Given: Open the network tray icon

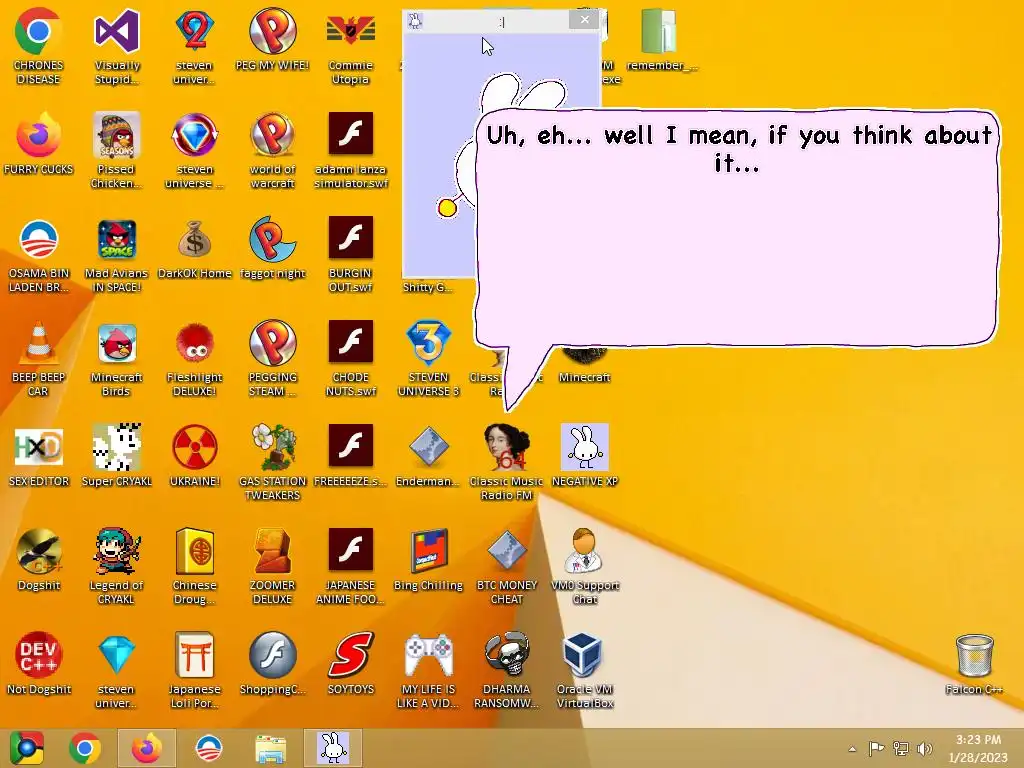Looking at the screenshot, I should pyautogui.click(x=901, y=748).
